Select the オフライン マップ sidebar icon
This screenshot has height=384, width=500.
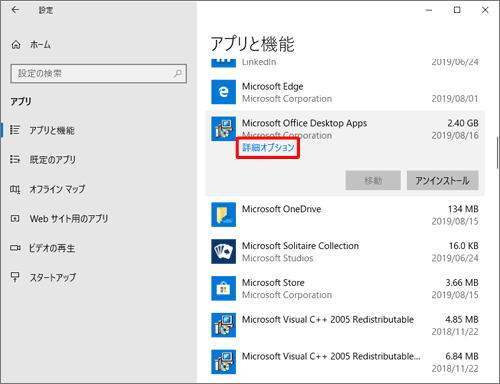tap(15, 189)
